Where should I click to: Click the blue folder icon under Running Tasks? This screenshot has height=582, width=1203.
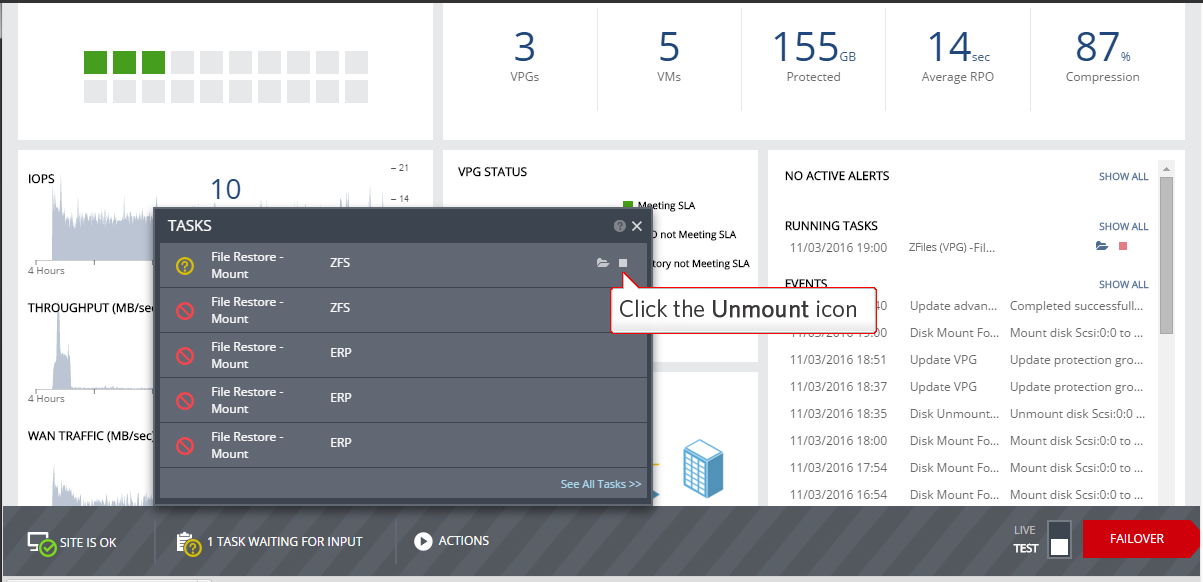point(1102,246)
